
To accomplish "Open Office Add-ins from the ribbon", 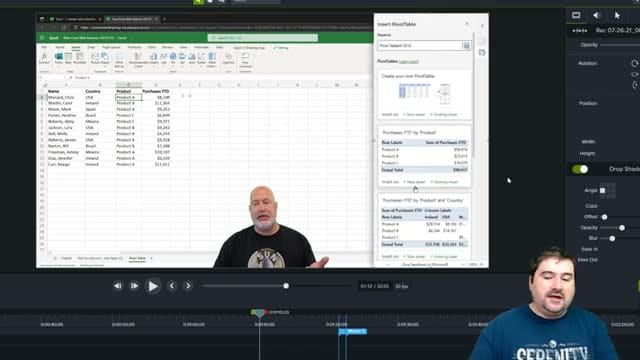I will (x=119, y=60).
